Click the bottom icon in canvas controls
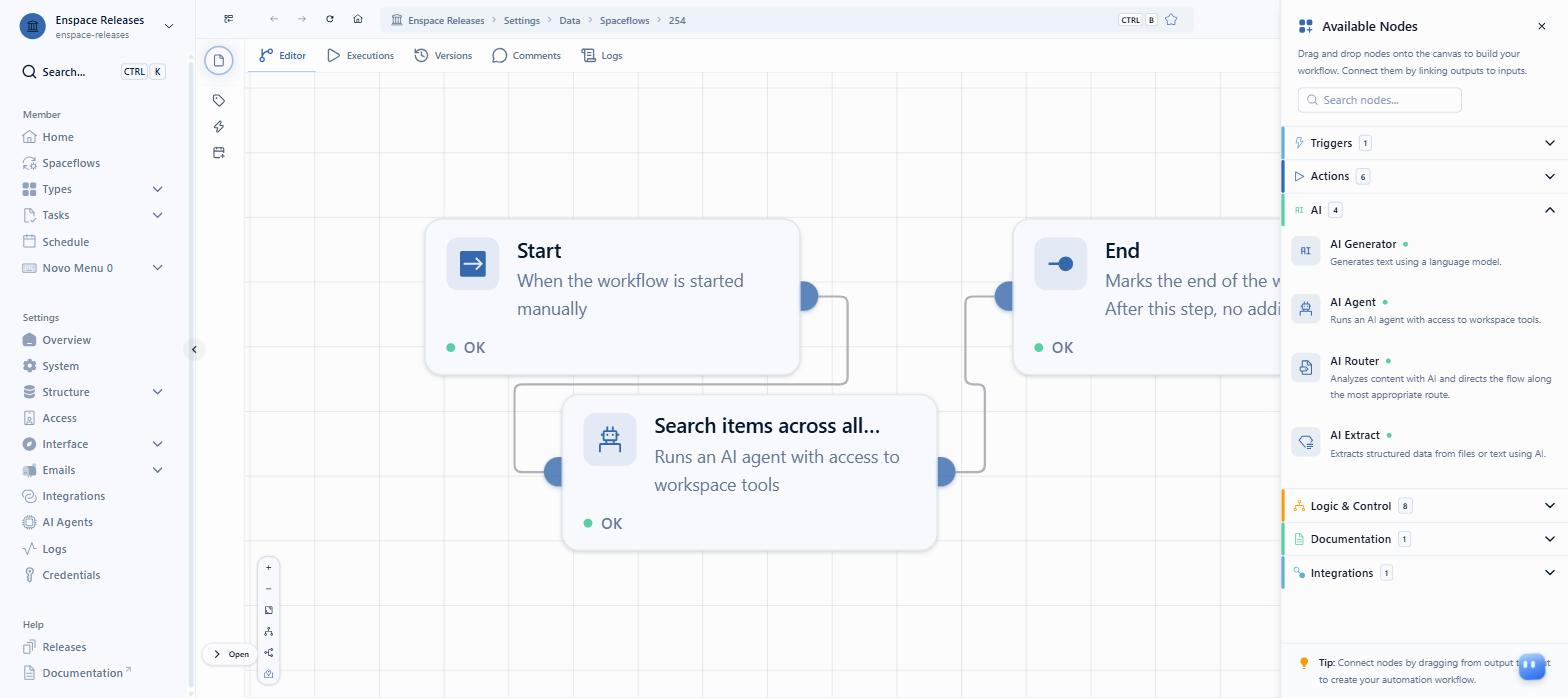 [x=268, y=674]
